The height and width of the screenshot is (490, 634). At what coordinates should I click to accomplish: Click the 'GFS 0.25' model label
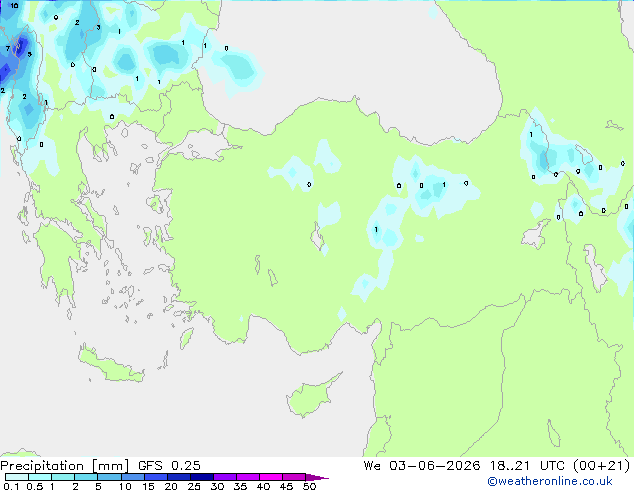tap(169, 466)
